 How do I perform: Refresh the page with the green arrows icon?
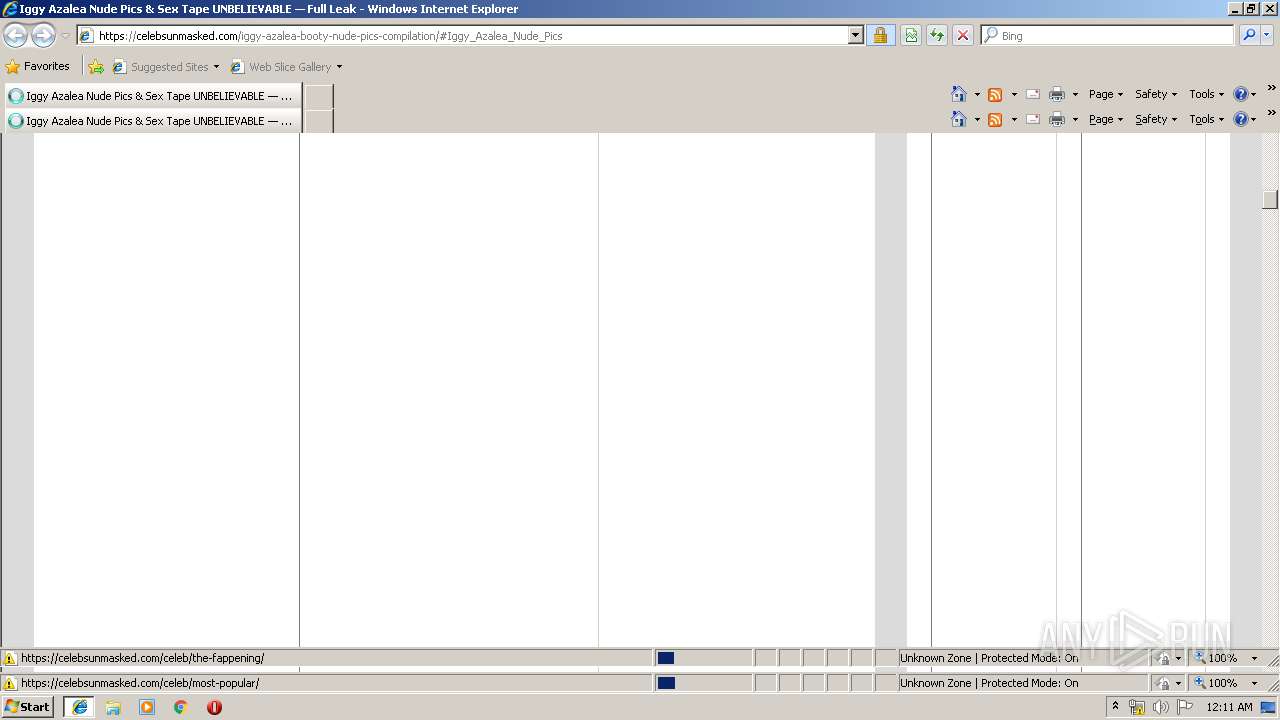coord(937,36)
